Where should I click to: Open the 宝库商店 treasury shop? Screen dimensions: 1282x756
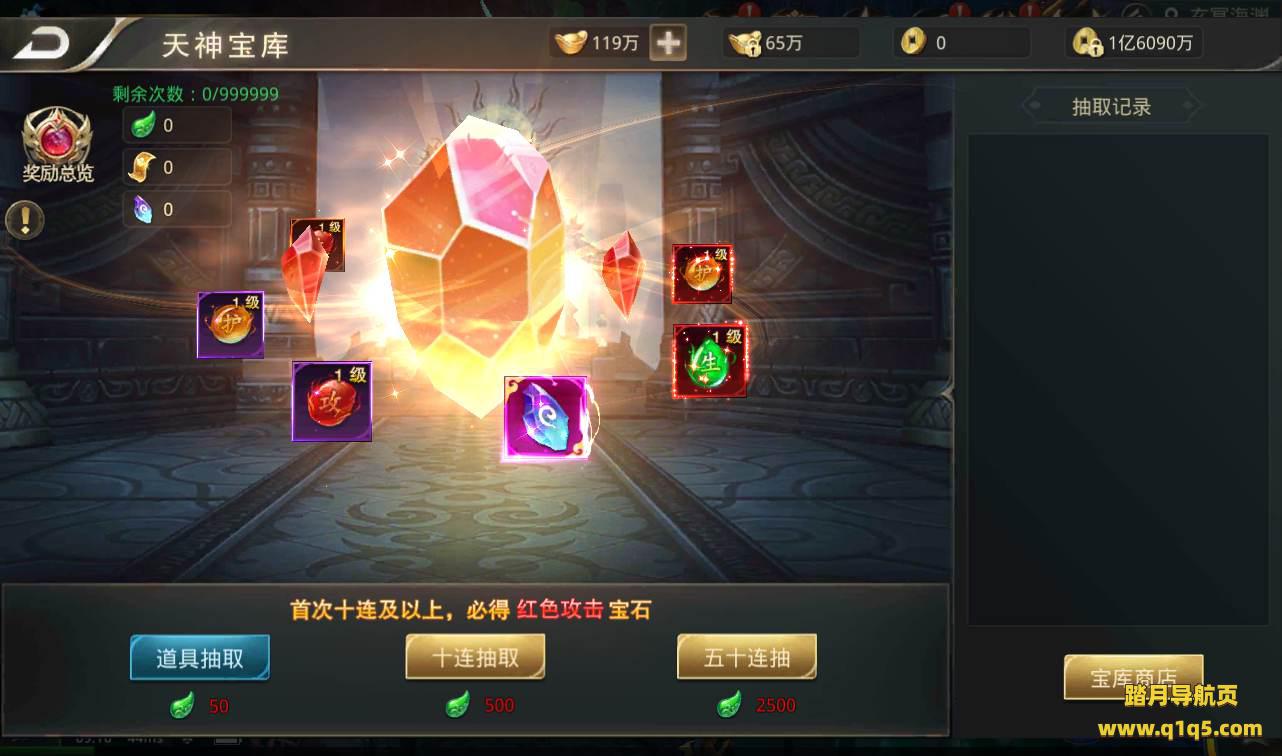(x=1133, y=679)
